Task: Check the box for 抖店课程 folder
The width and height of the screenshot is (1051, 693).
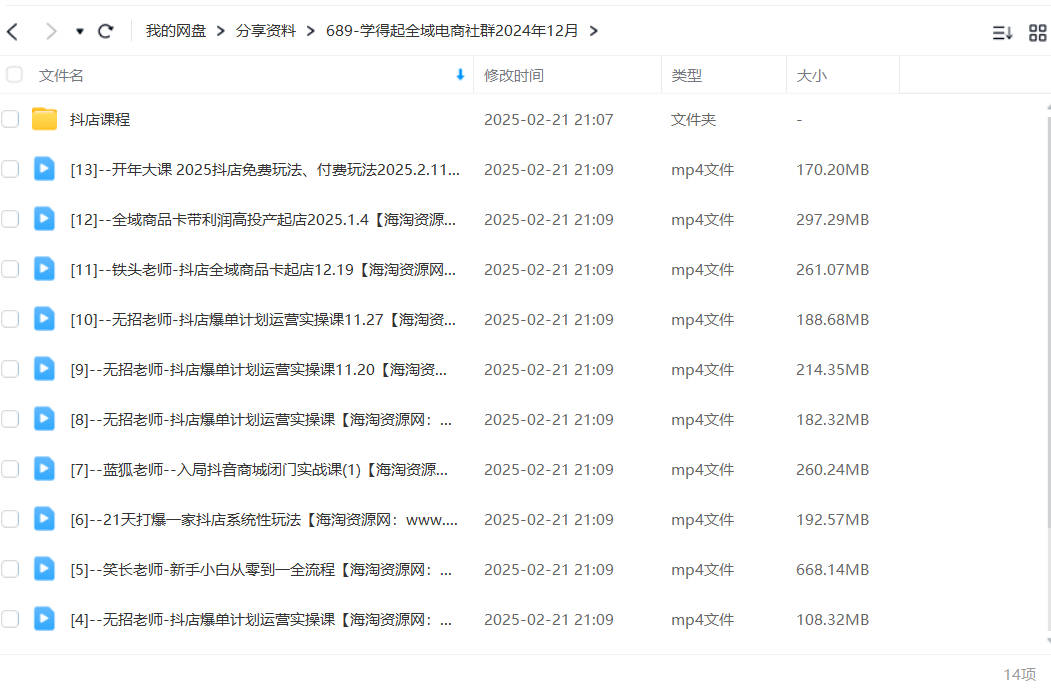Action: (x=10, y=119)
